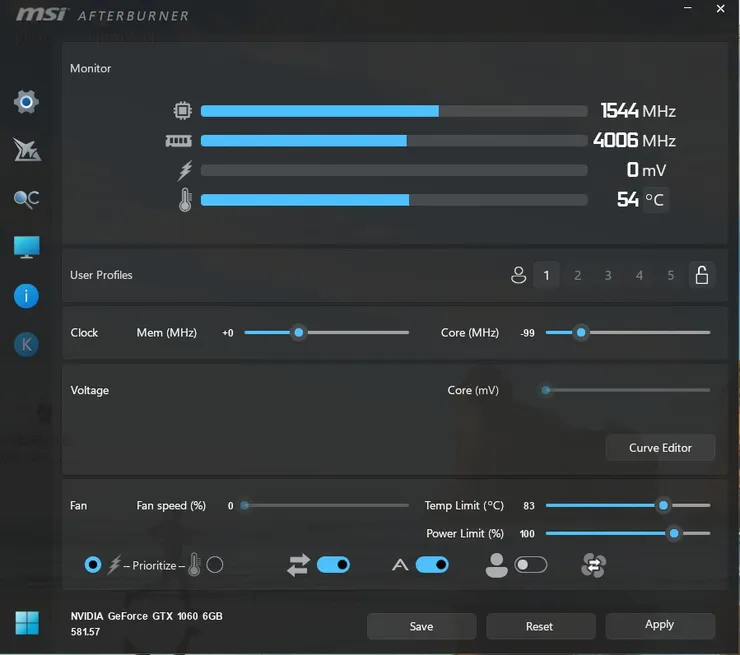The width and height of the screenshot is (740, 655).
Task: Enable the user-defined fan control switch
Action: point(530,565)
